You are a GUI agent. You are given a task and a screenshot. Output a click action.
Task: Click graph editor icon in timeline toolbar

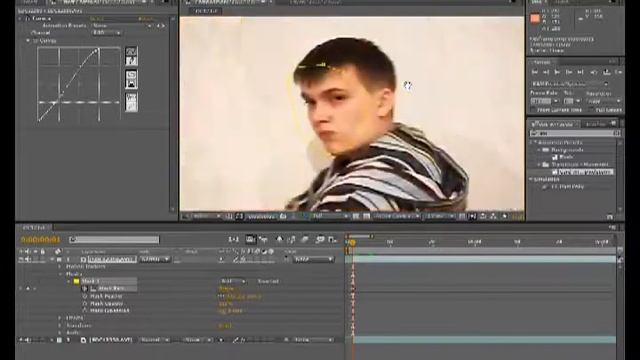tap(333, 240)
